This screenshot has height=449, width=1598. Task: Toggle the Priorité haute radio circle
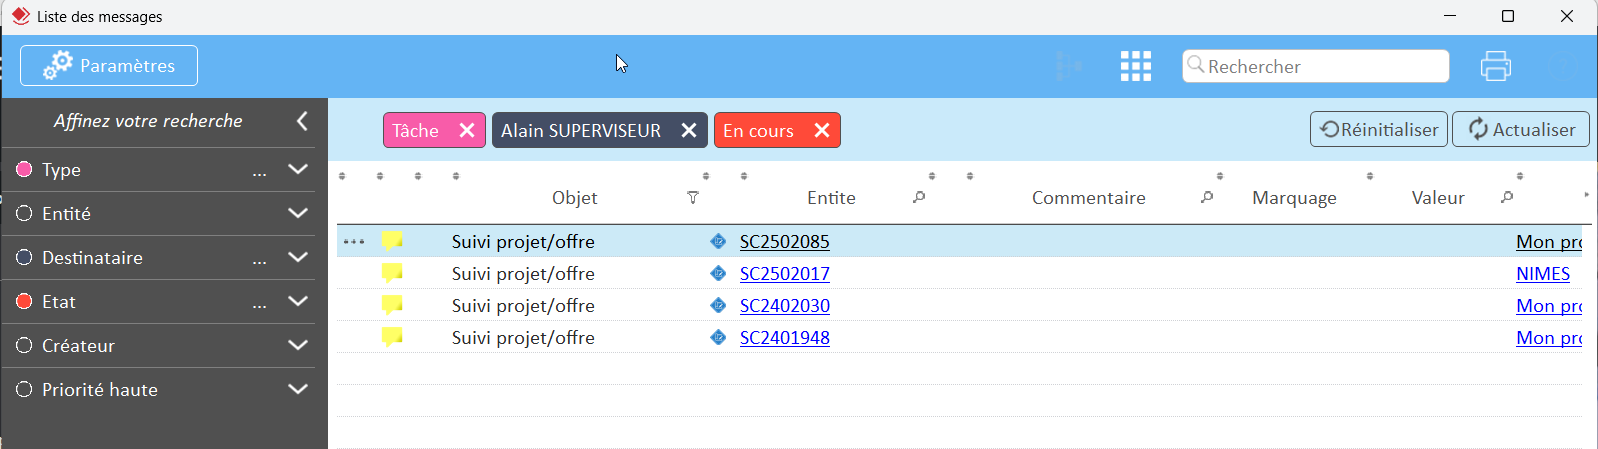(x=25, y=389)
